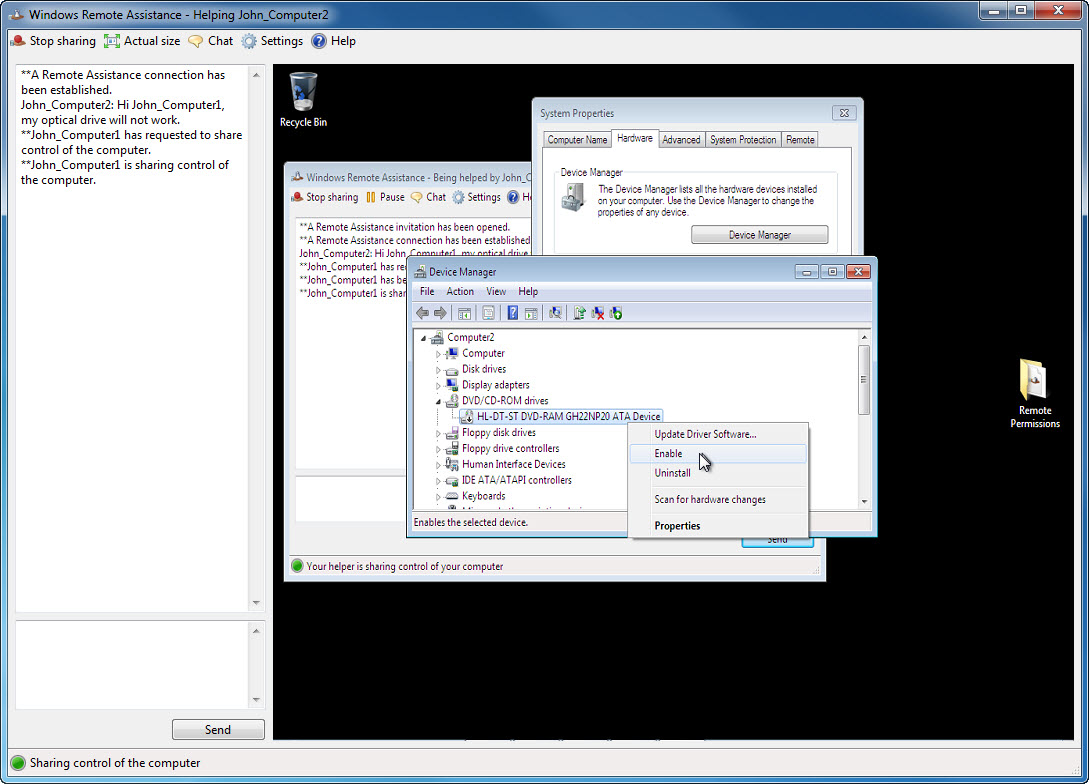Click the uninstall device toolbar icon with red X
1089x784 pixels.
tap(597, 313)
